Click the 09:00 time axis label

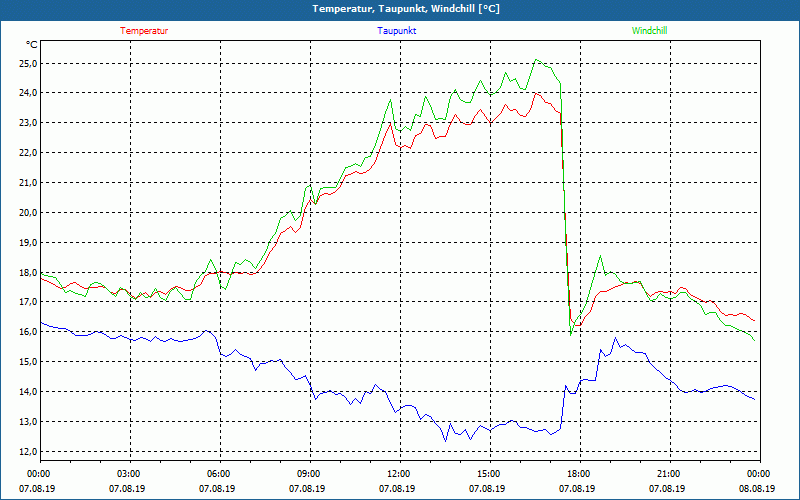[308, 474]
